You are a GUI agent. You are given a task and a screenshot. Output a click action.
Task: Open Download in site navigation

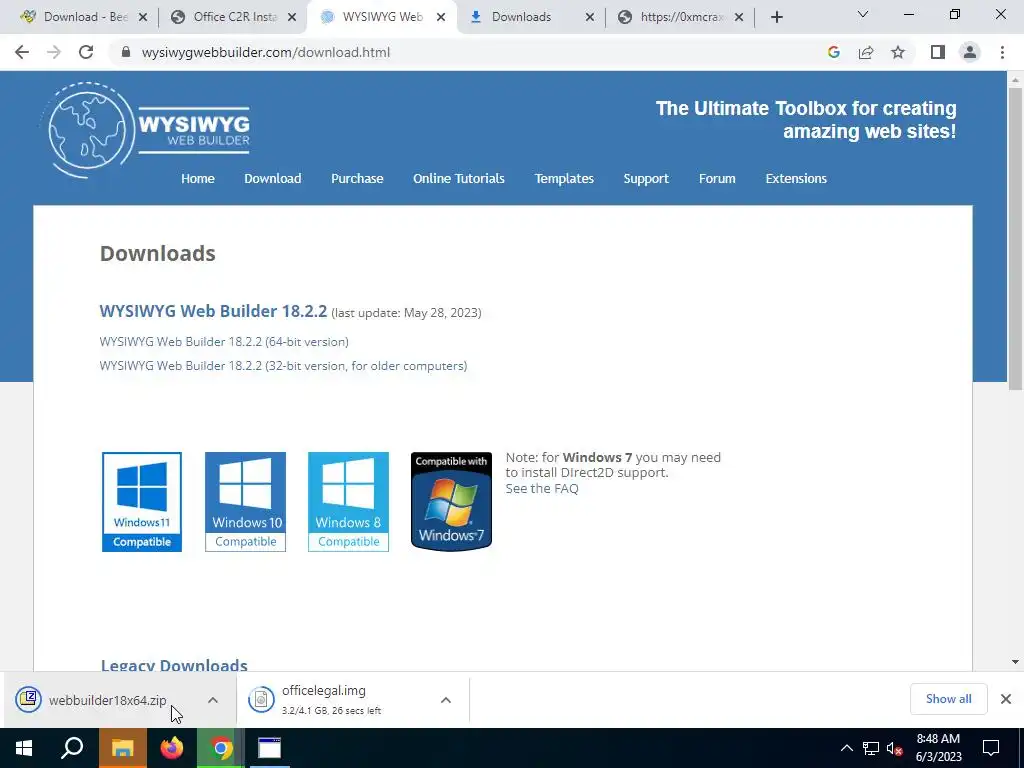pos(272,178)
